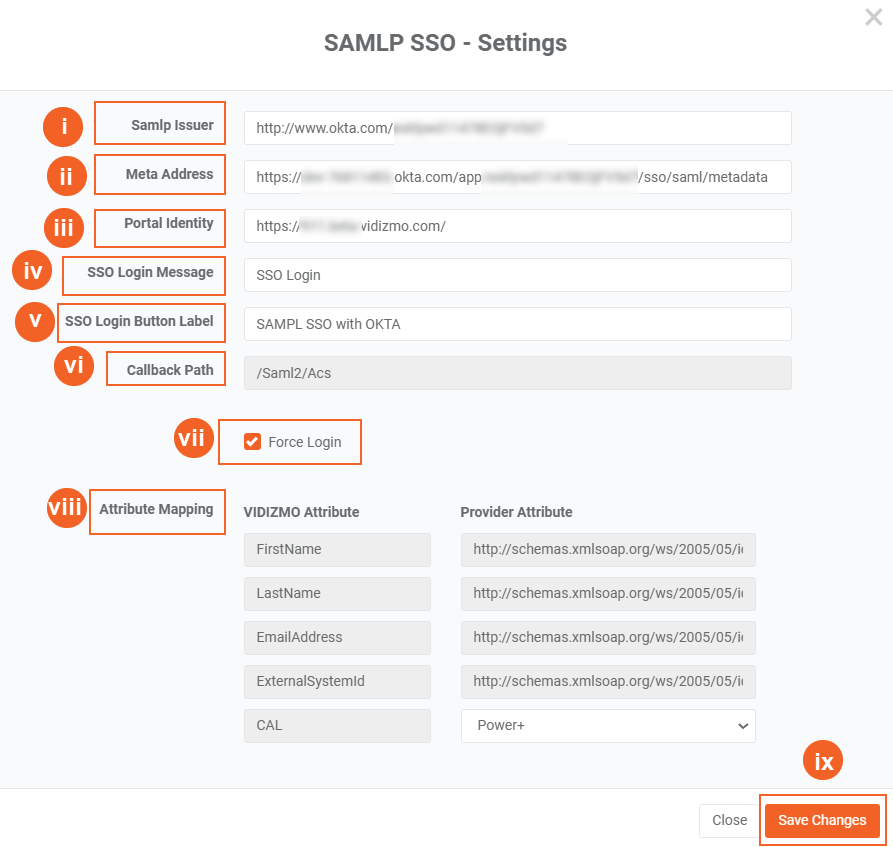Click the orange step ix marker
Viewport: 893px width, 847px height.
click(x=823, y=762)
